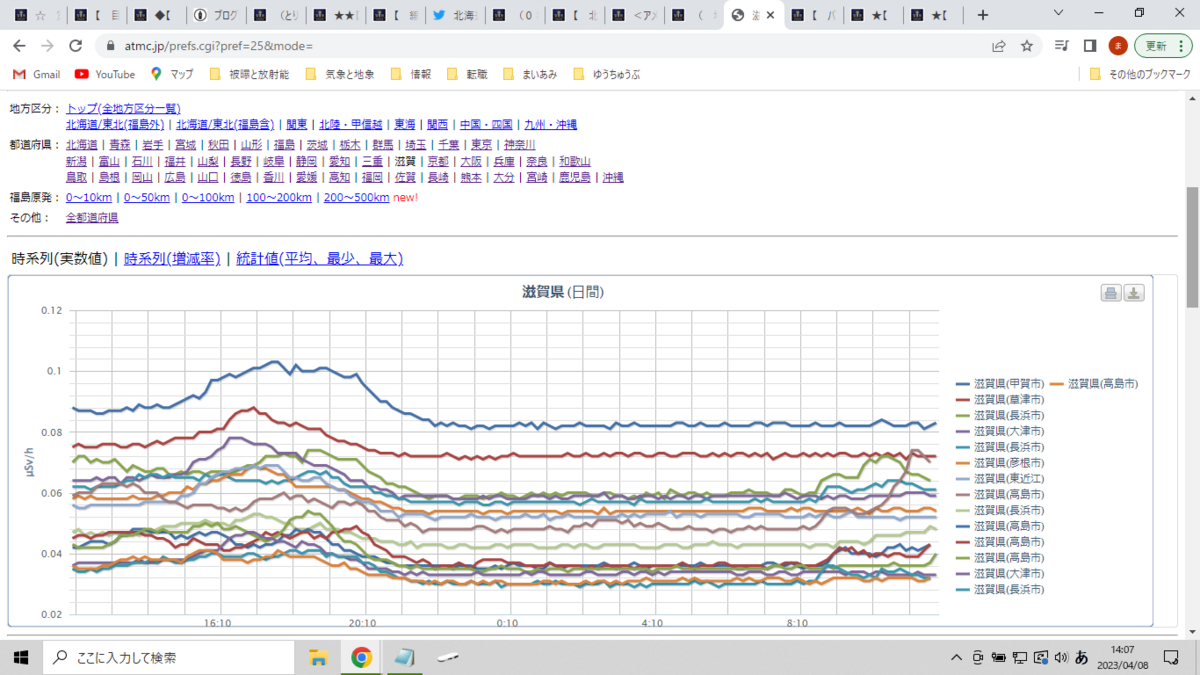1200x675 pixels.
Task: Click the page vertical scrollbar thumb
Action: 1192,247
